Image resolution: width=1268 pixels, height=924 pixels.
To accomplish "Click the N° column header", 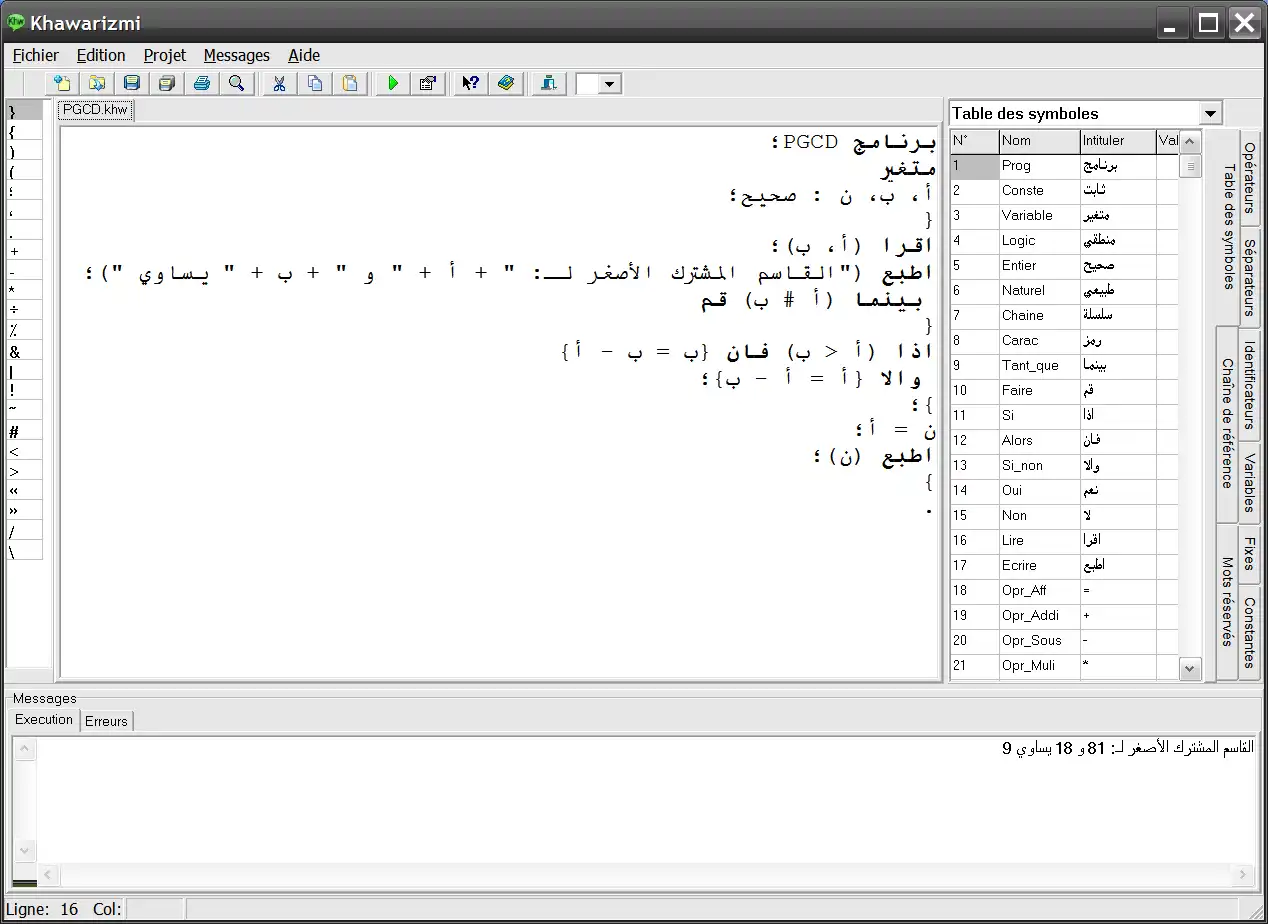I will coord(974,141).
